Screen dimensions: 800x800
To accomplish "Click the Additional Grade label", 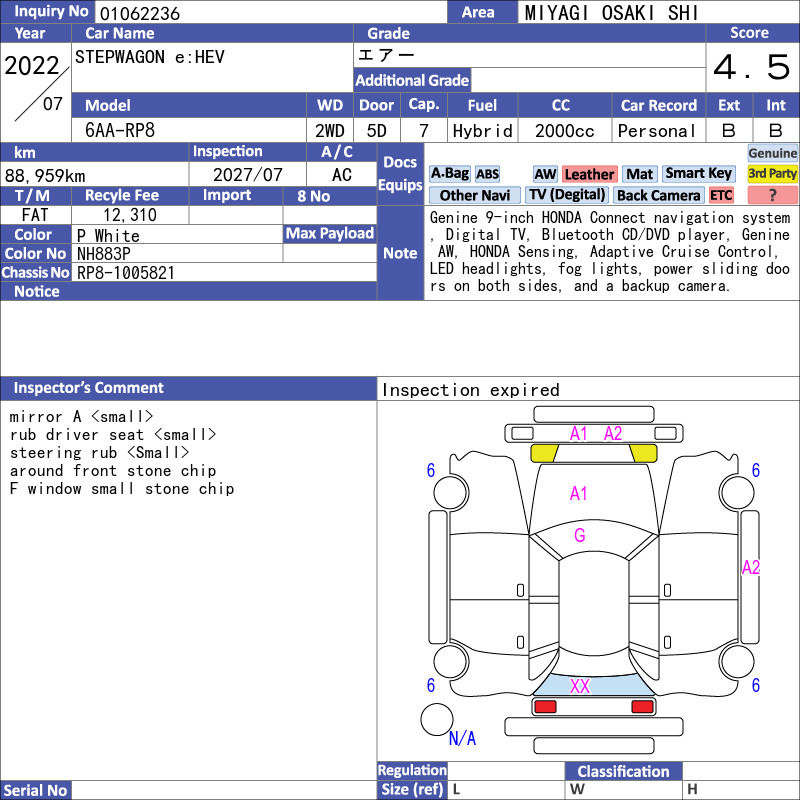I will [412, 80].
